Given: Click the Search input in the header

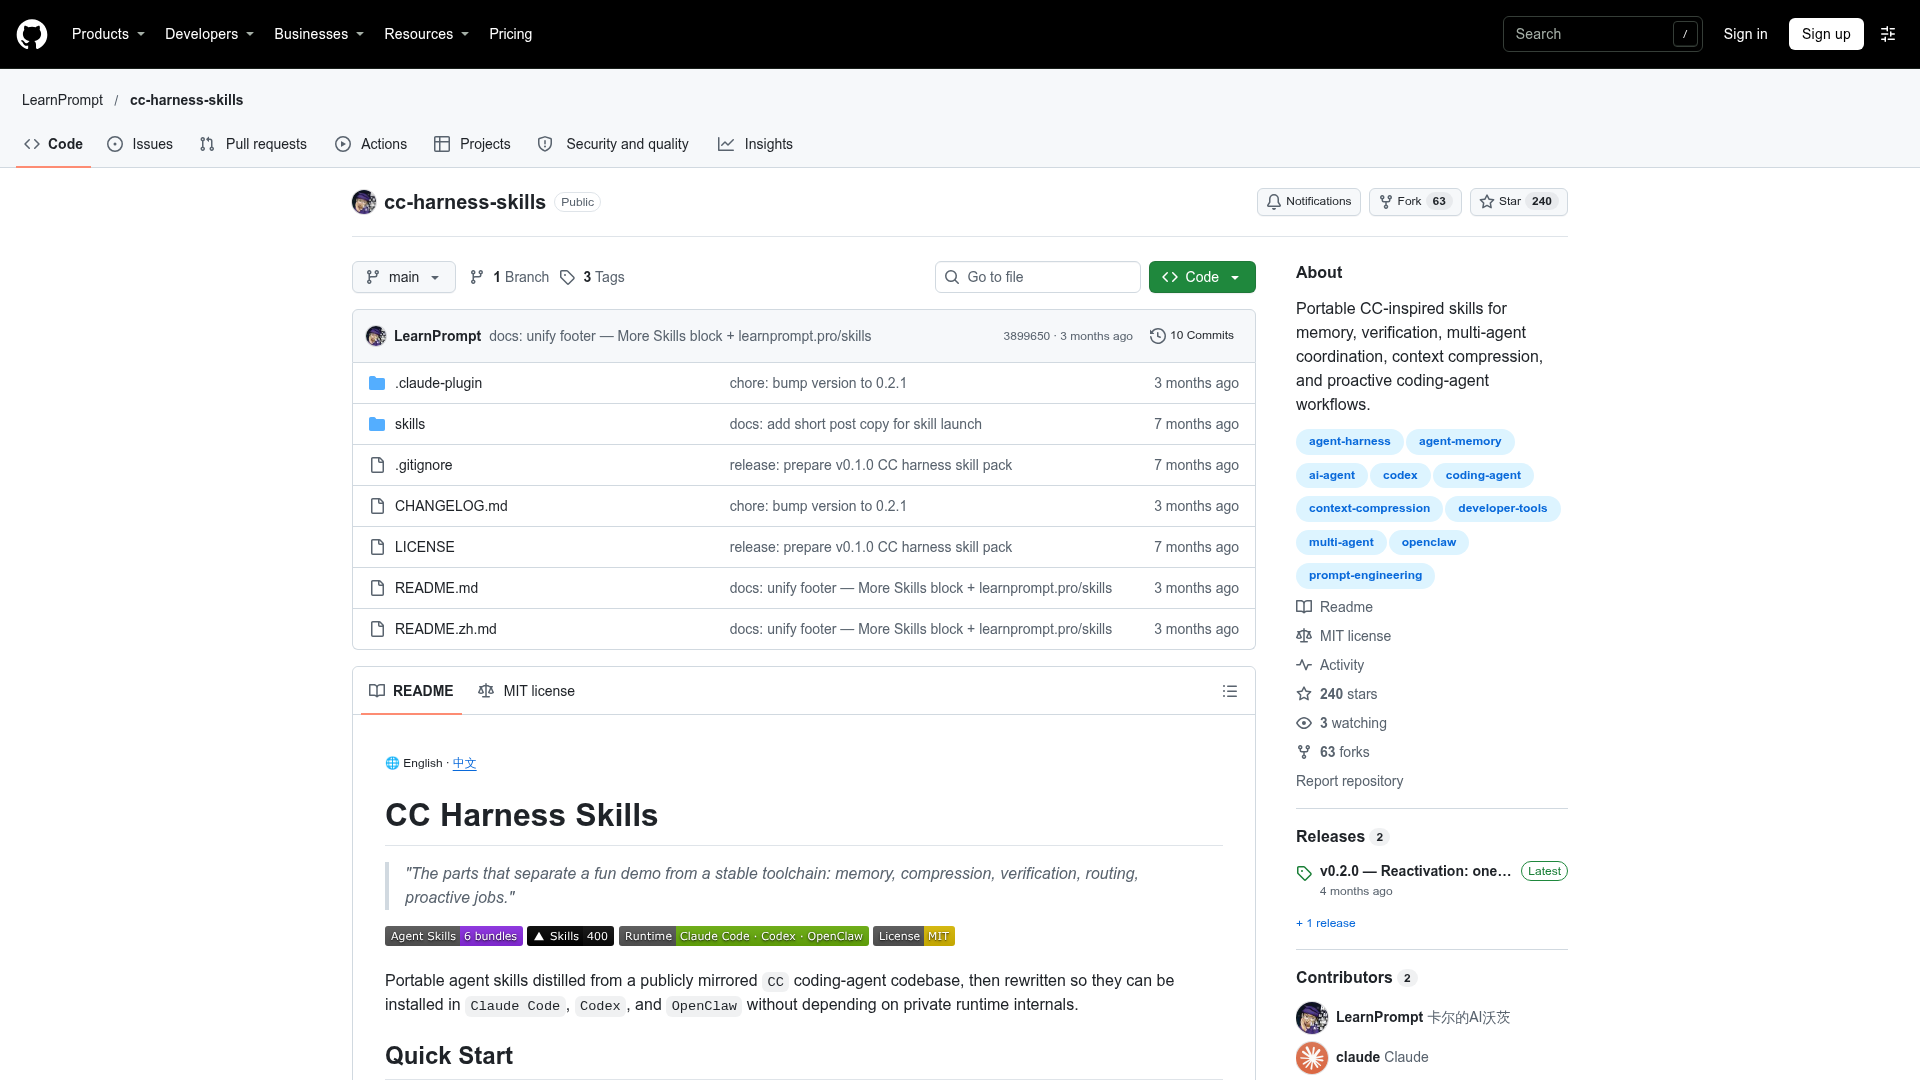Looking at the screenshot, I should coord(1603,34).
